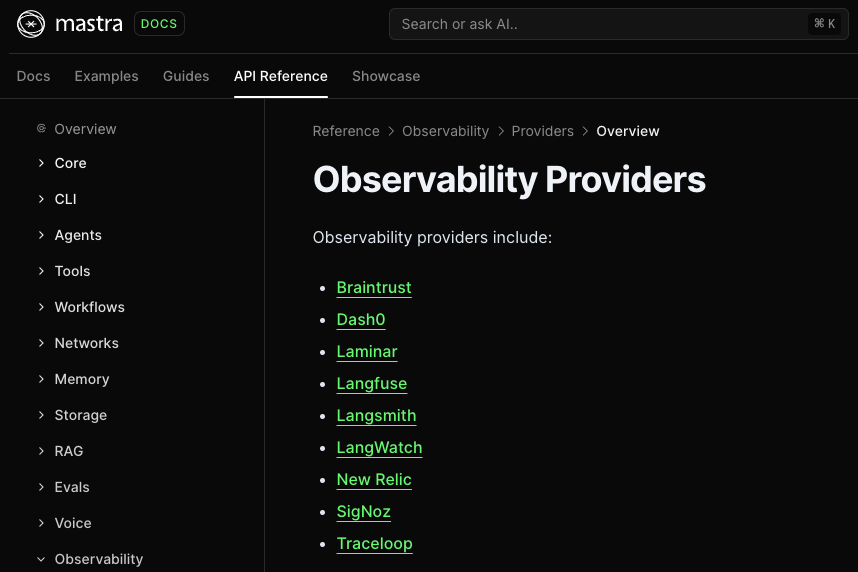Screen dimensions: 858x572
Task: Click the Overview at-sign icon in sidebar
Action: tap(41, 129)
